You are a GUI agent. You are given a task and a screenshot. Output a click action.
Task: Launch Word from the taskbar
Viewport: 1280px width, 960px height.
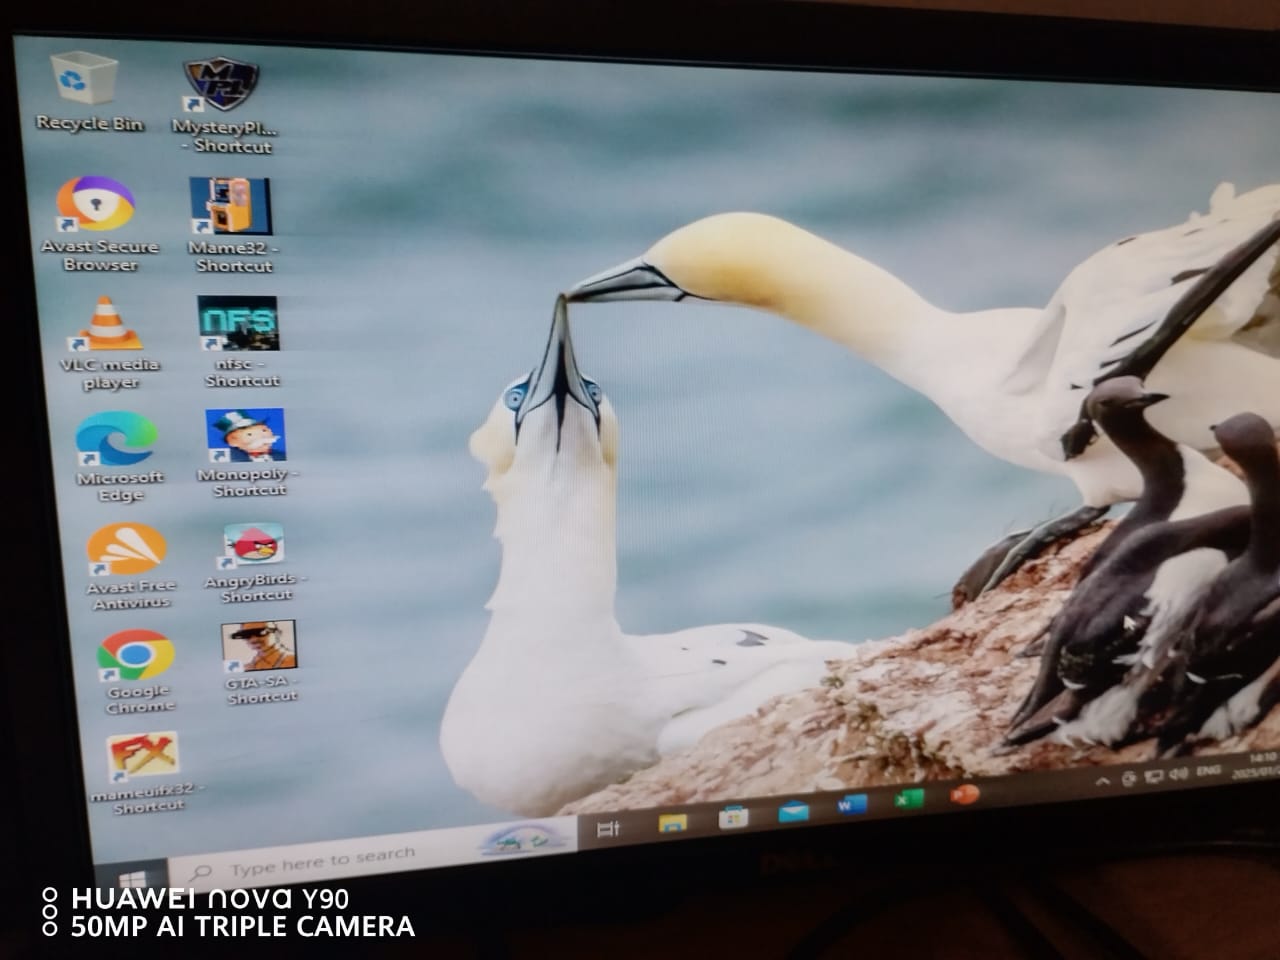pyautogui.click(x=852, y=804)
